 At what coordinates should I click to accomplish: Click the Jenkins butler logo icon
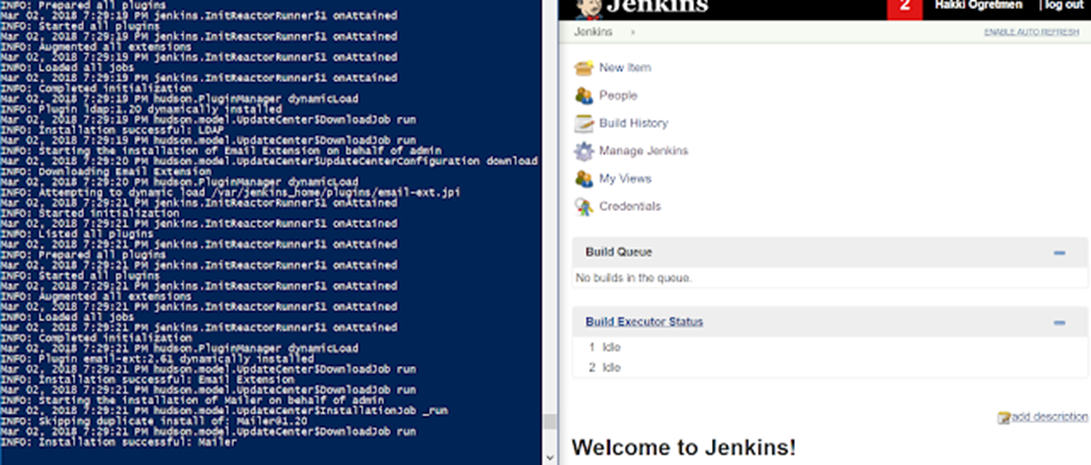pos(589,8)
